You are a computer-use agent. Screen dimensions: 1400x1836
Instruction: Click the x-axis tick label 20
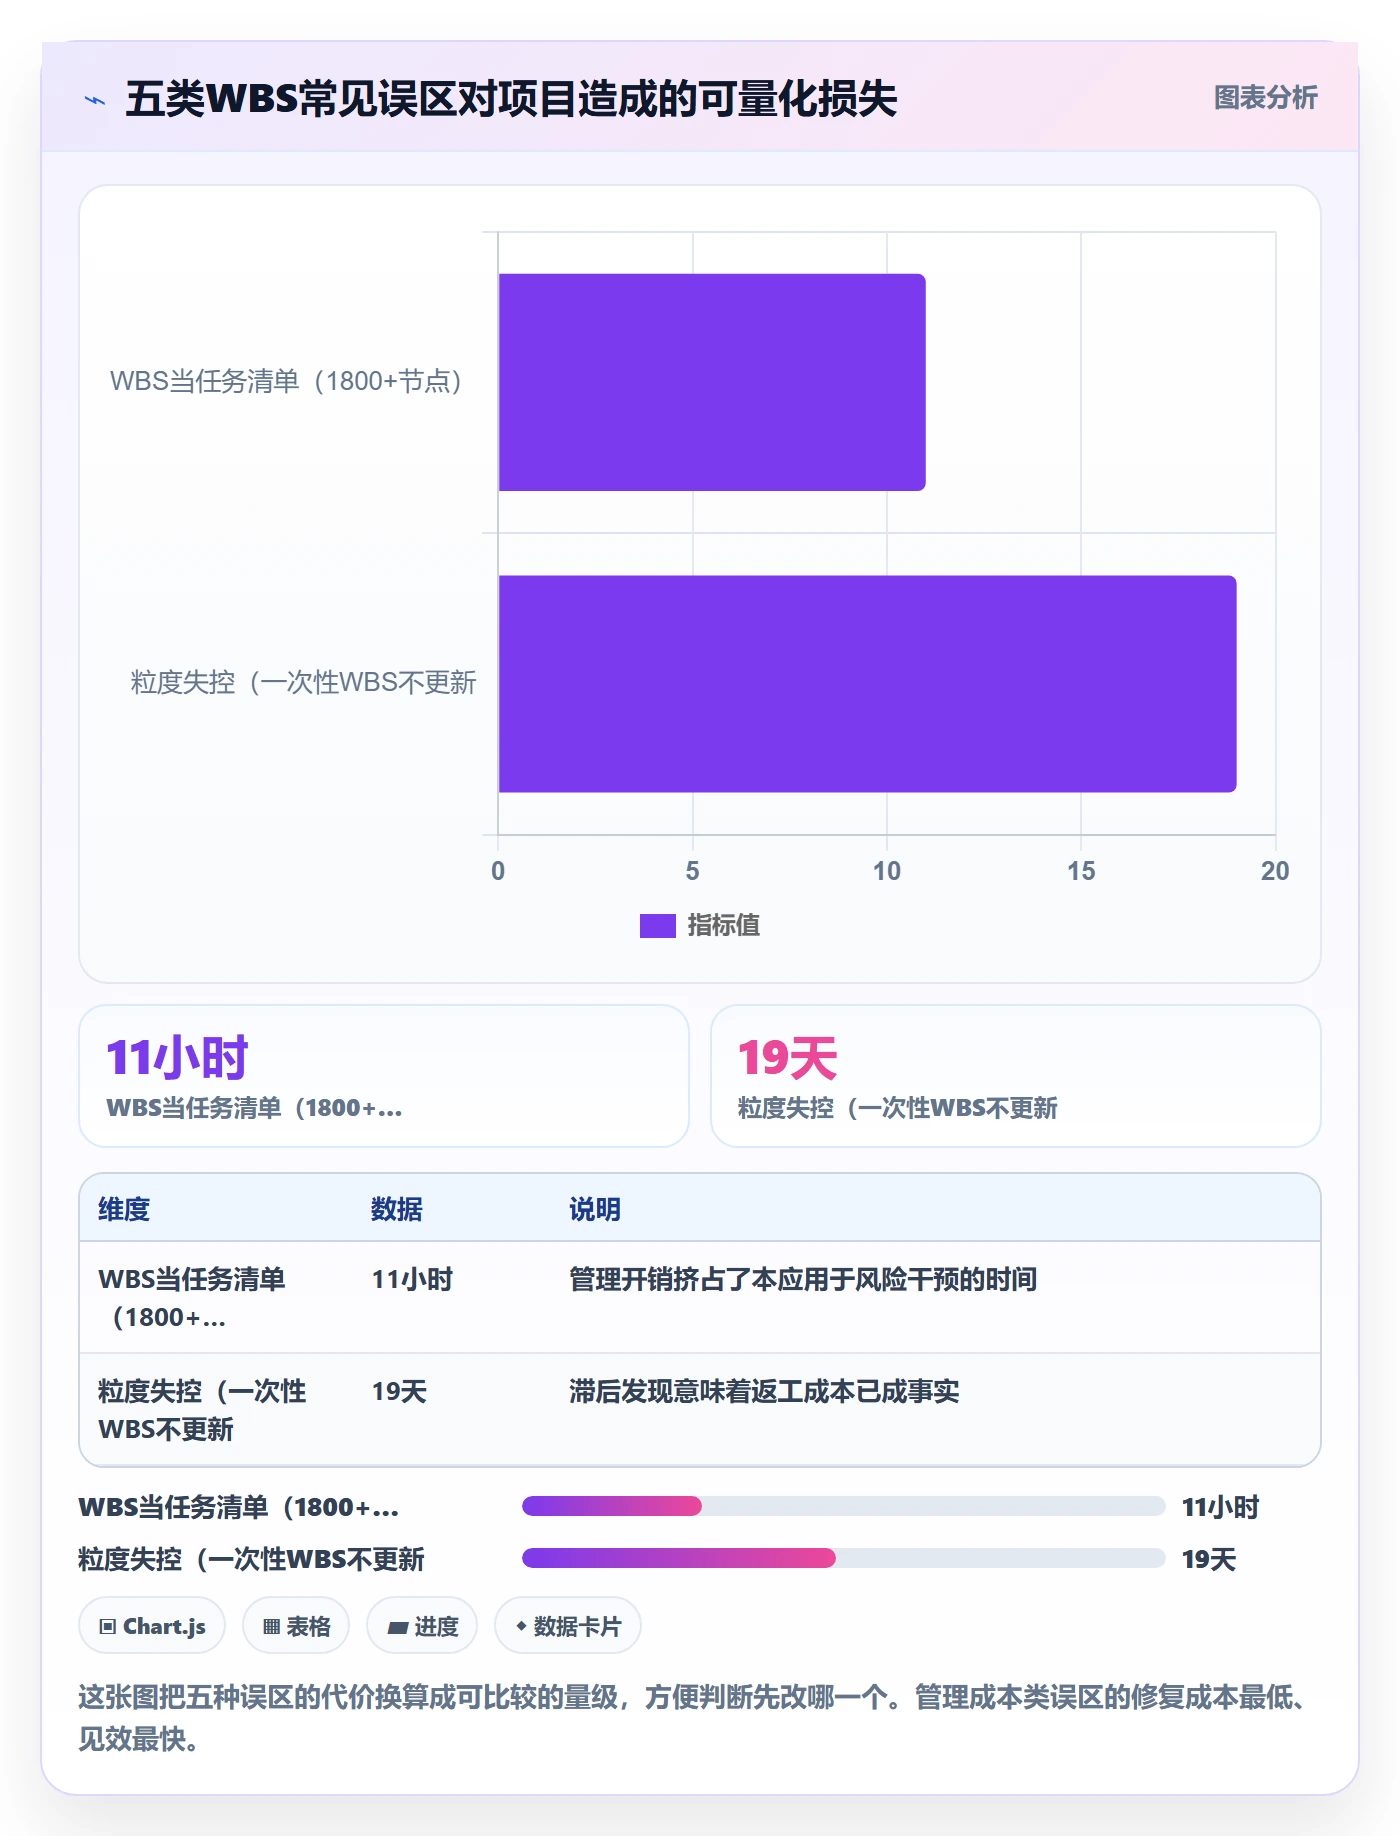point(1274,871)
